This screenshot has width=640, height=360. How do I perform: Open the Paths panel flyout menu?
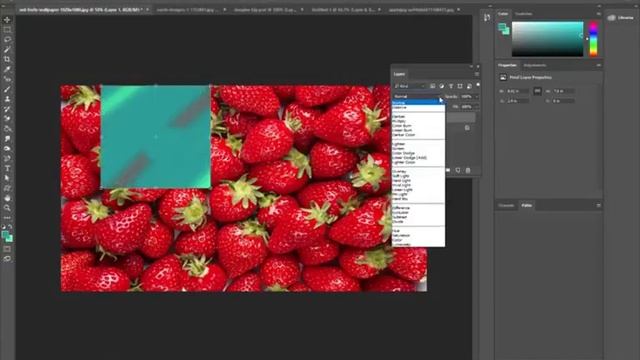(598, 205)
